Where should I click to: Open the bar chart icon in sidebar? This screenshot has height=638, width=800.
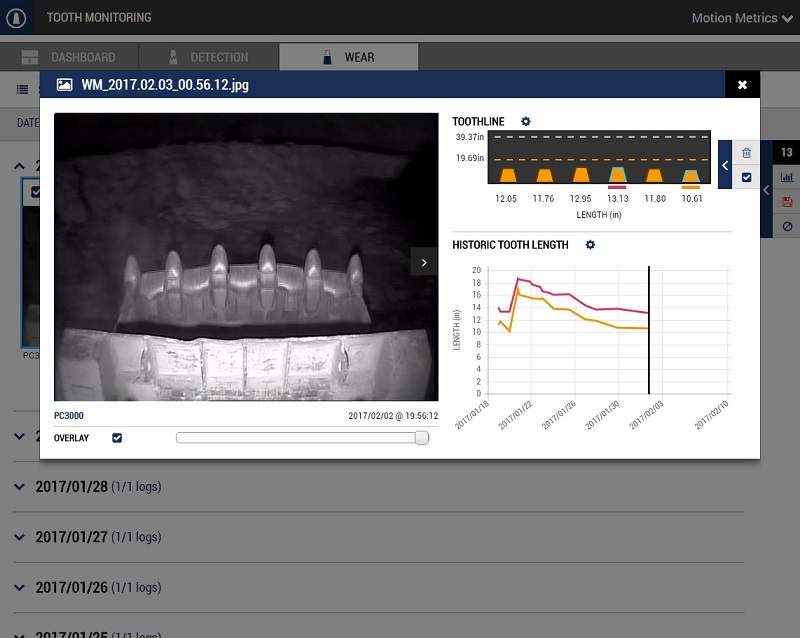787,177
